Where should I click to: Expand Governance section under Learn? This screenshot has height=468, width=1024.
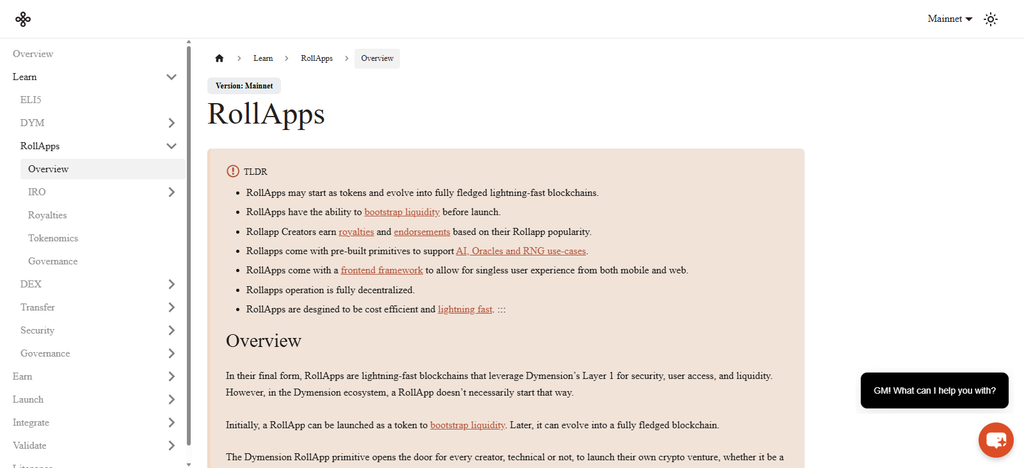coord(172,353)
